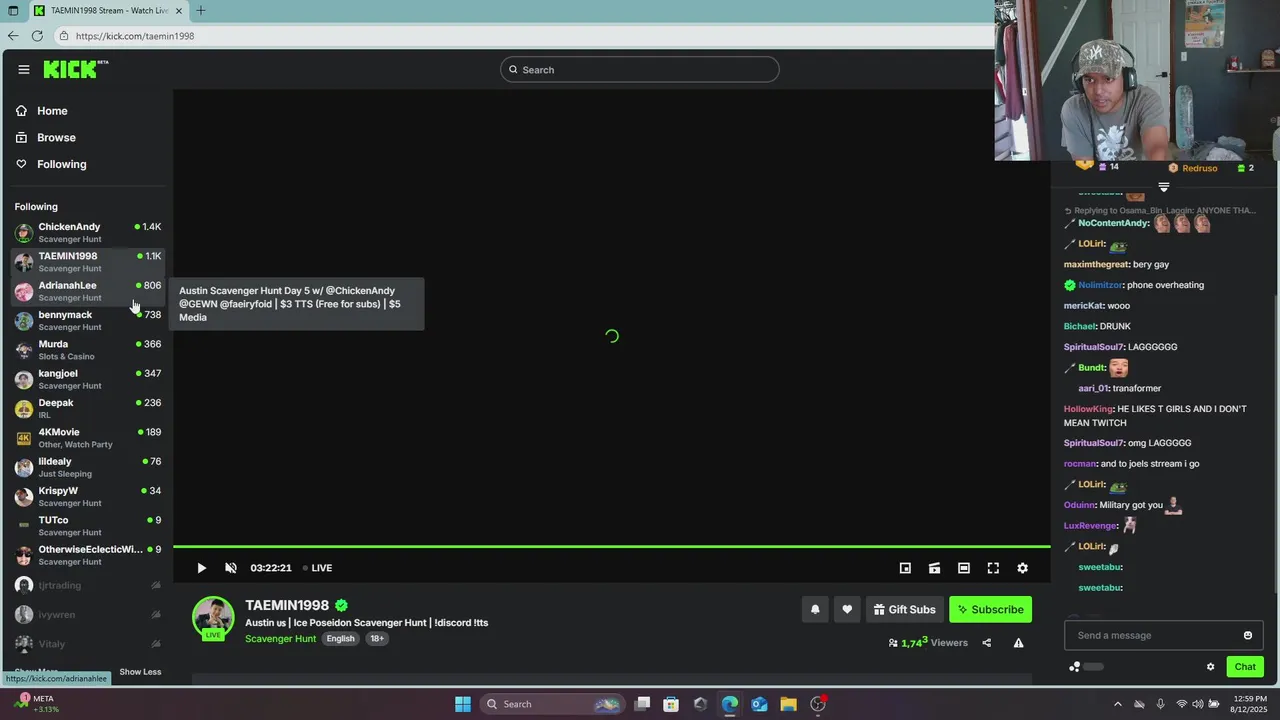This screenshot has width=1280, height=720.
Task: Open chat settings gear
Action: (1210, 667)
